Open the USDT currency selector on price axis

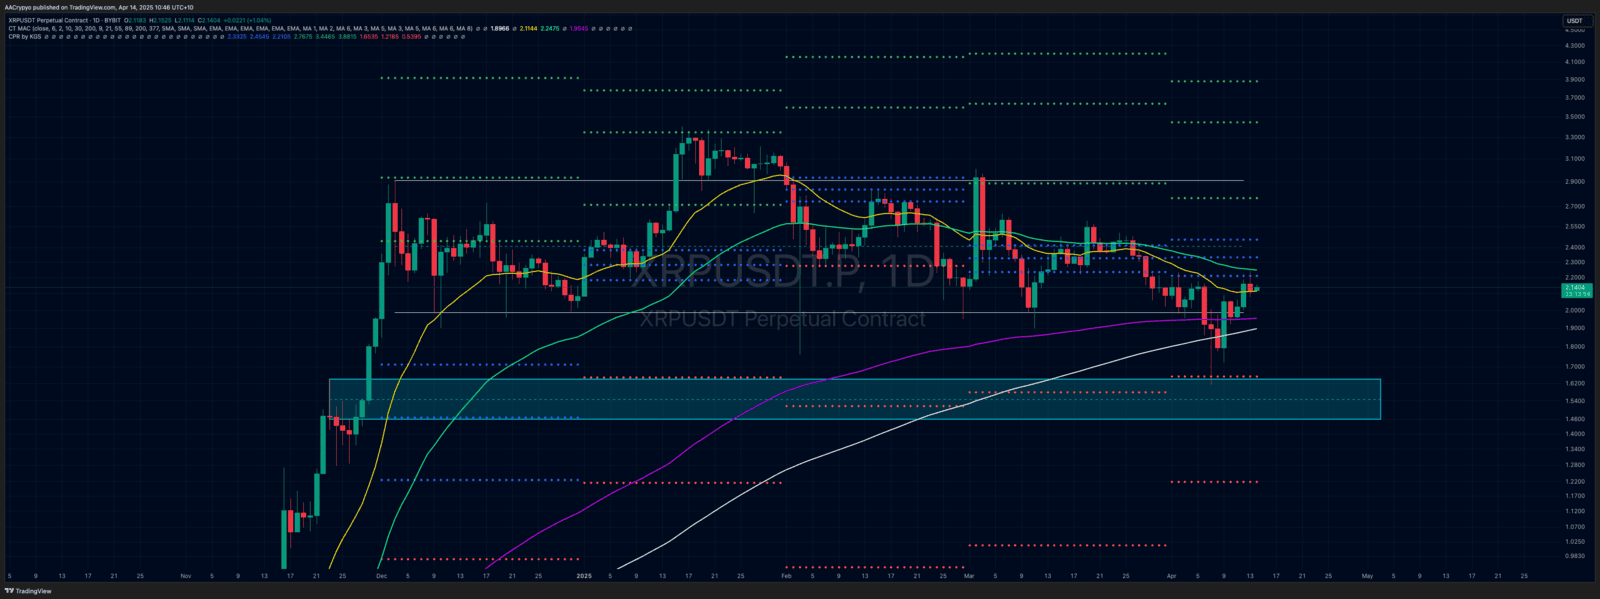(x=1574, y=20)
